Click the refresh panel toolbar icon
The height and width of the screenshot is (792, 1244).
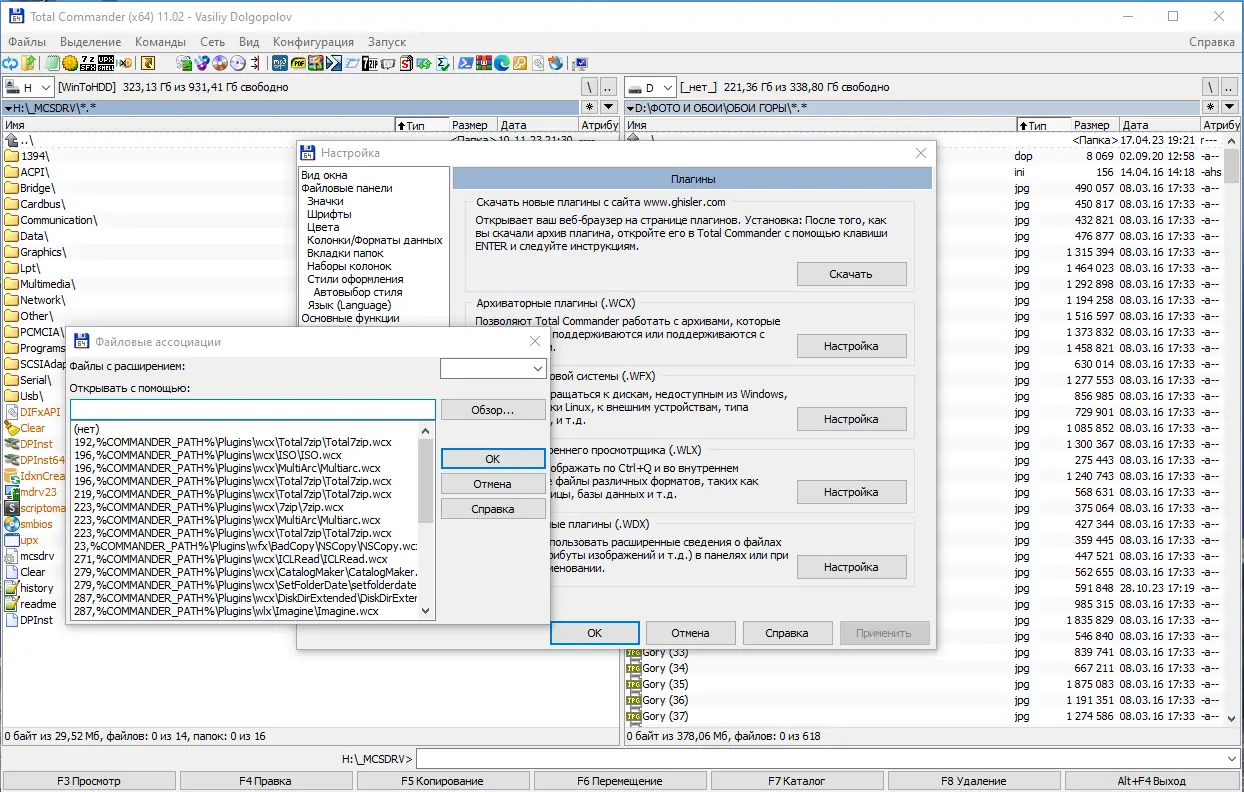pyautogui.click(x=10, y=63)
